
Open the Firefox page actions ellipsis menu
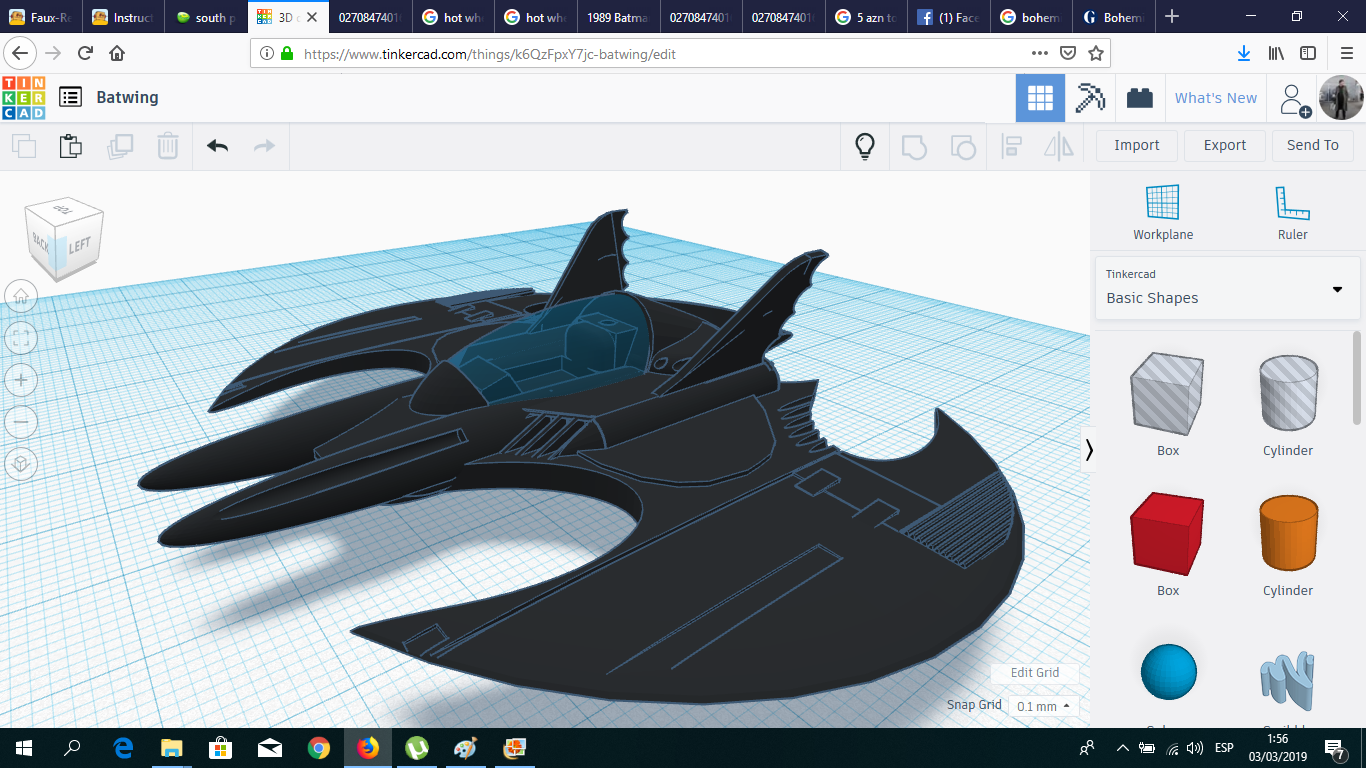1040,53
